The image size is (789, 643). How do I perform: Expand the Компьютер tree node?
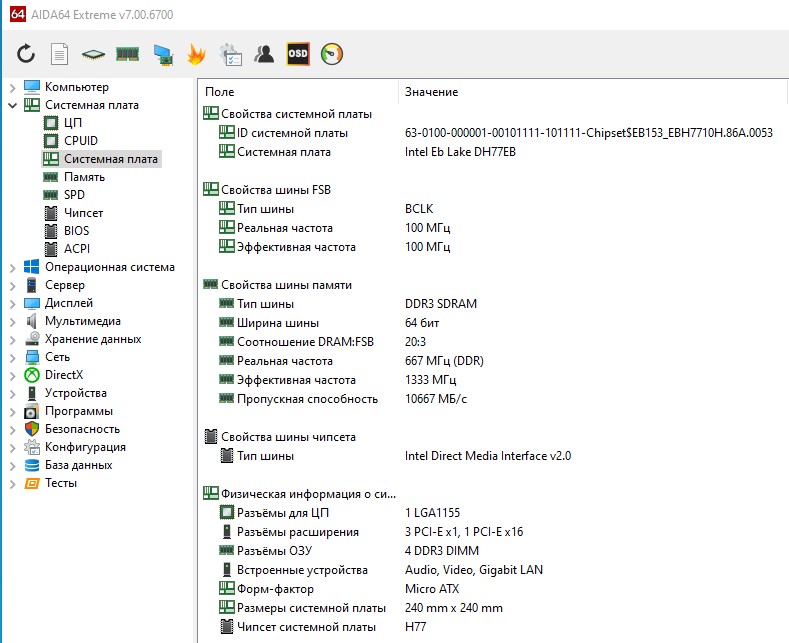[13, 88]
